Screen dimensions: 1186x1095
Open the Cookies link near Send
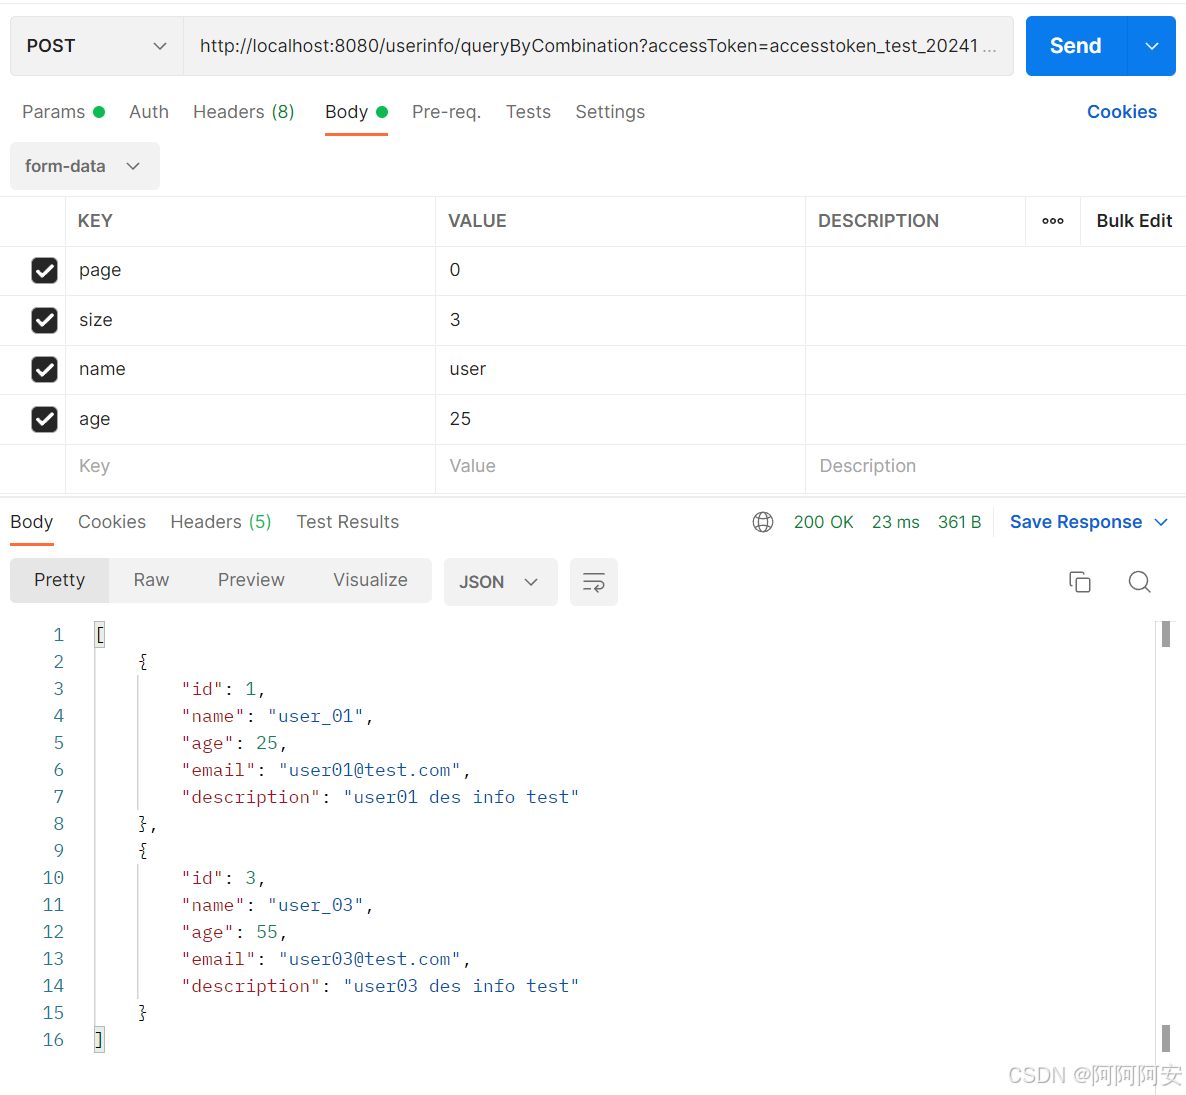point(1122,112)
